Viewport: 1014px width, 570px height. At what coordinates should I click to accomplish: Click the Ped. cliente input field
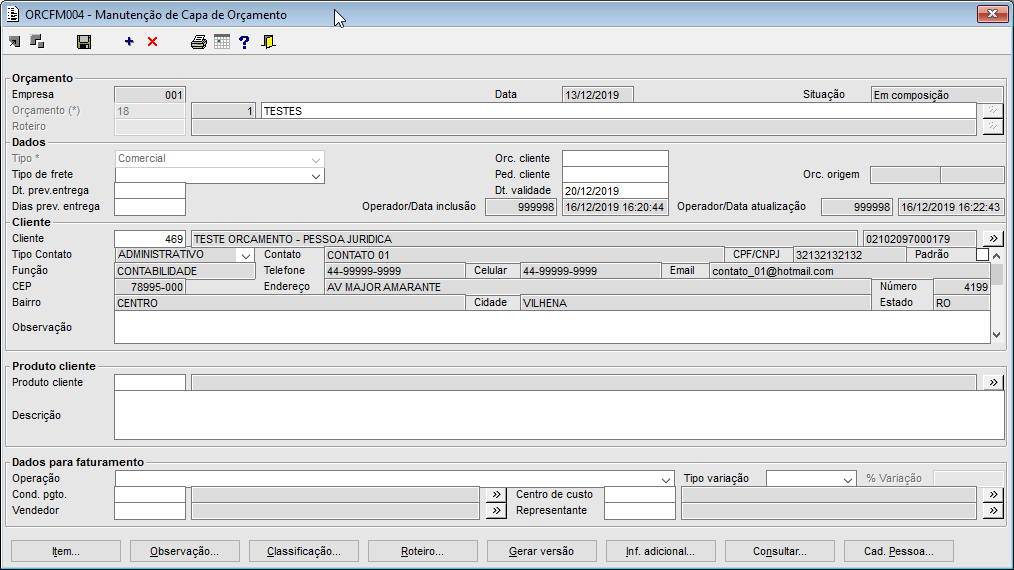615,175
